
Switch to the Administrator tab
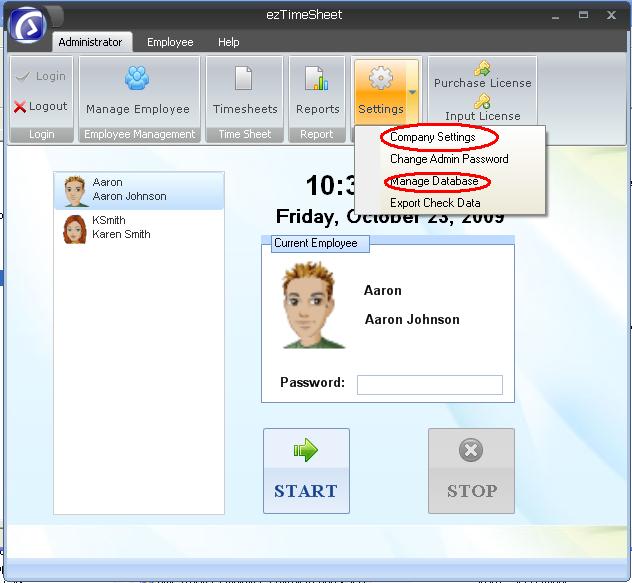[x=90, y=42]
